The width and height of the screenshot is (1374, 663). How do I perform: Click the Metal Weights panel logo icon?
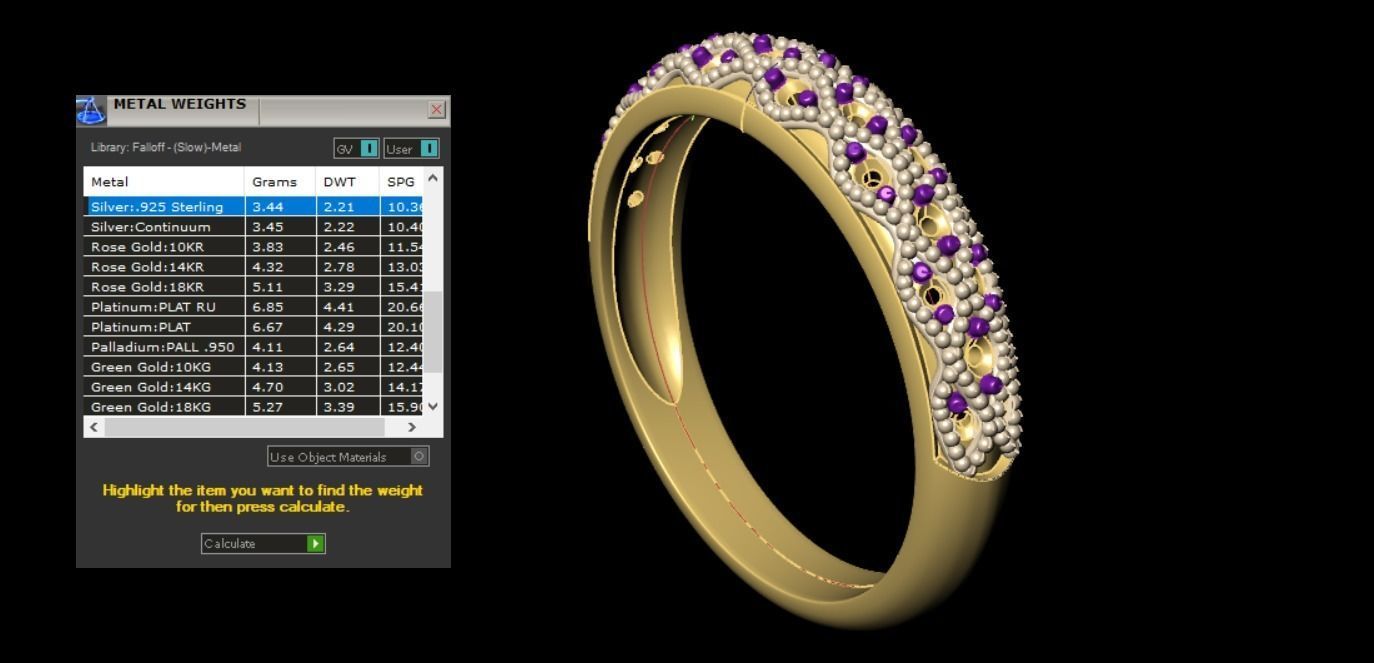pyautogui.click(x=91, y=111)
